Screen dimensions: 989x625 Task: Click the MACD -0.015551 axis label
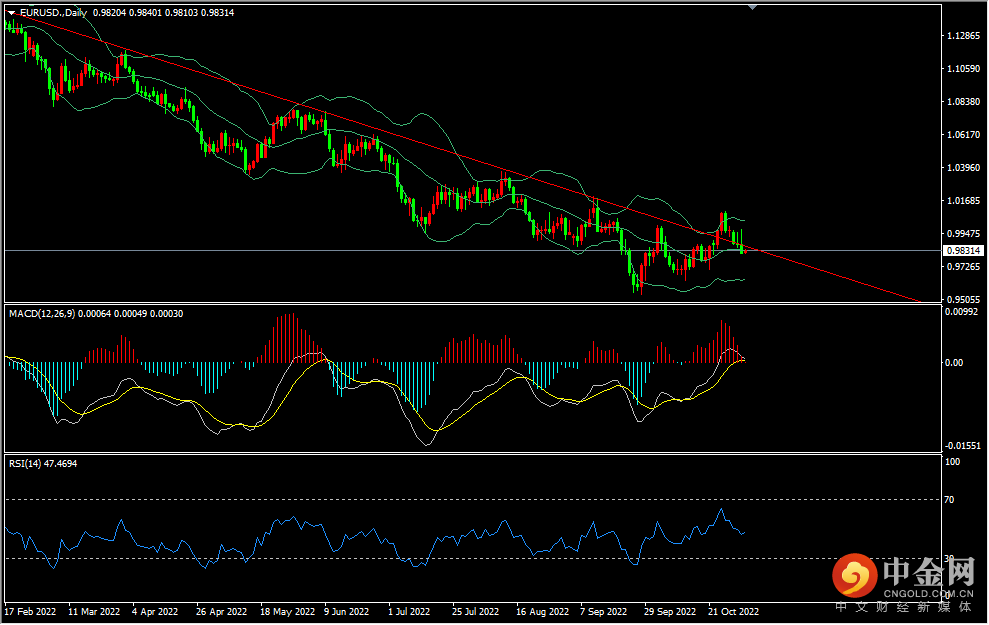962,446
